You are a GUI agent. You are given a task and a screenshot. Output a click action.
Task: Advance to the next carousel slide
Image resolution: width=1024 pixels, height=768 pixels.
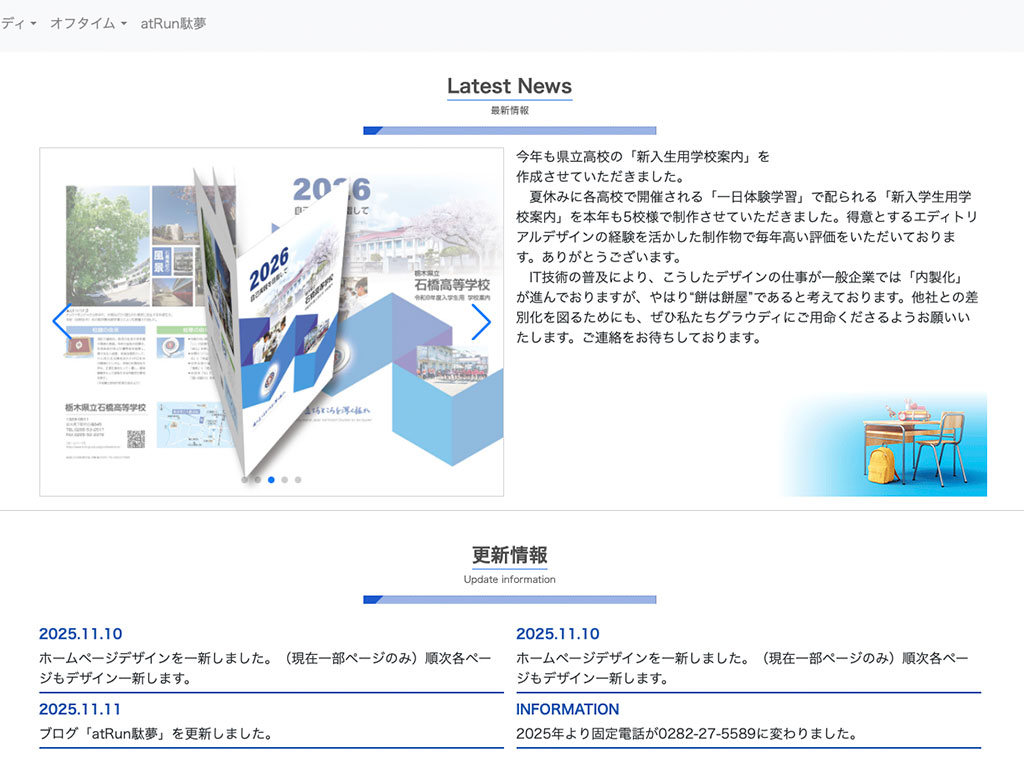(x=481, y=322)
